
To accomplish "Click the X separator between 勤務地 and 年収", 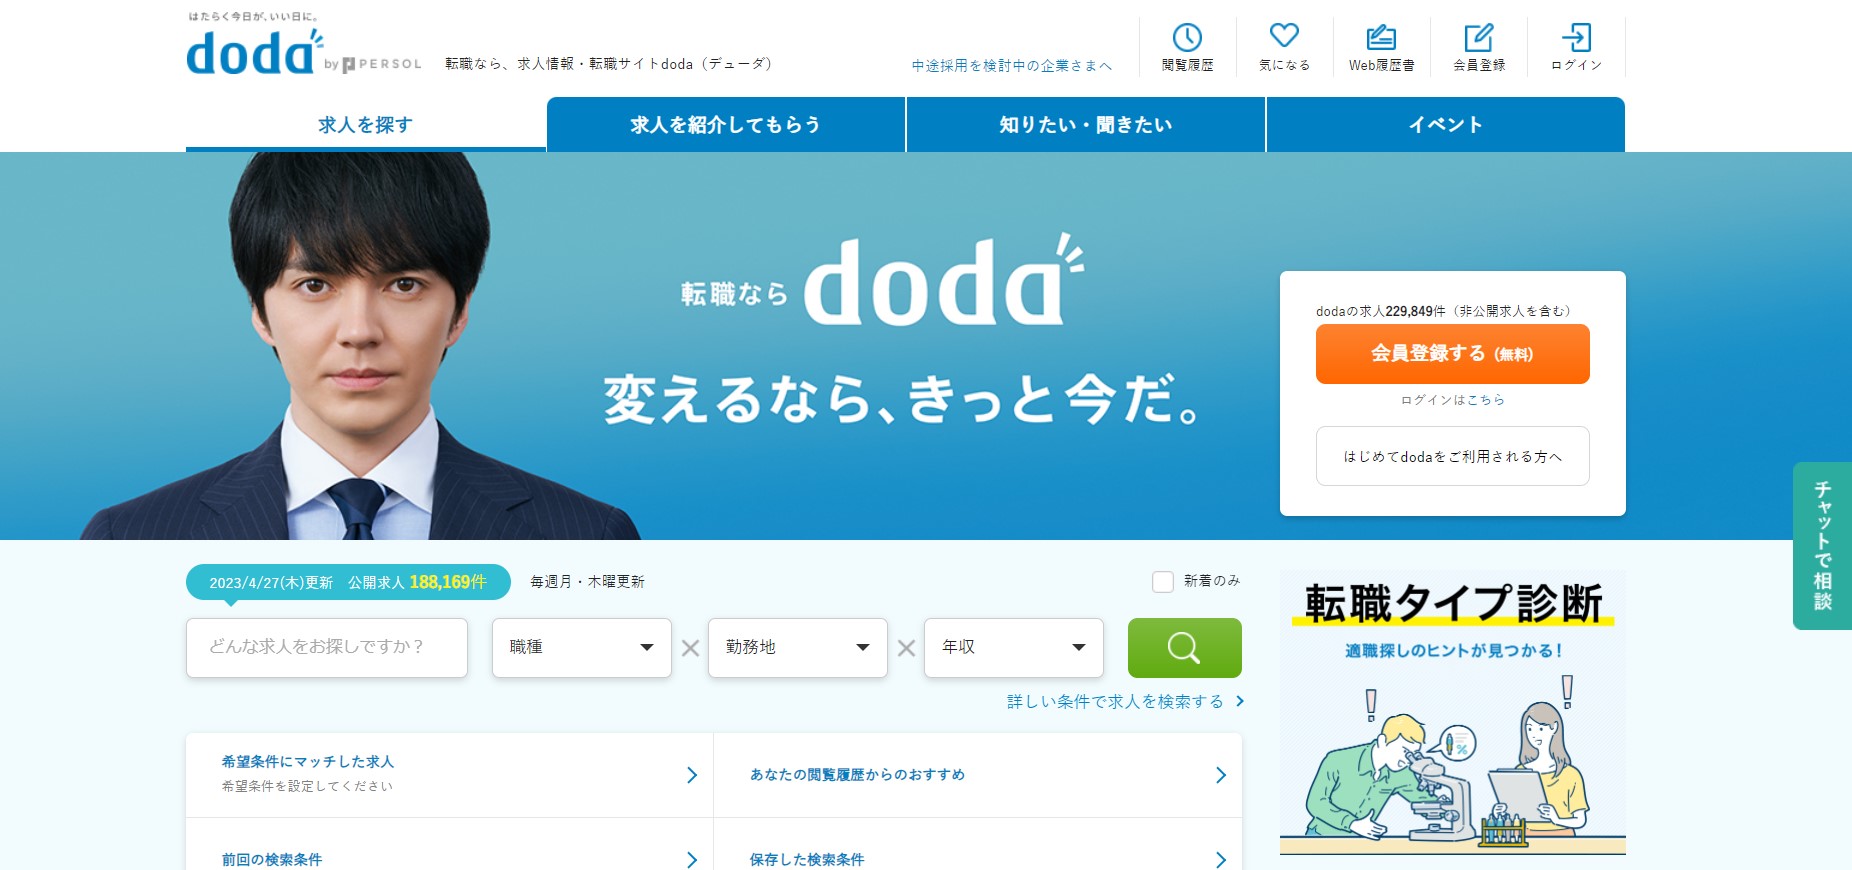I will point(906,648).
